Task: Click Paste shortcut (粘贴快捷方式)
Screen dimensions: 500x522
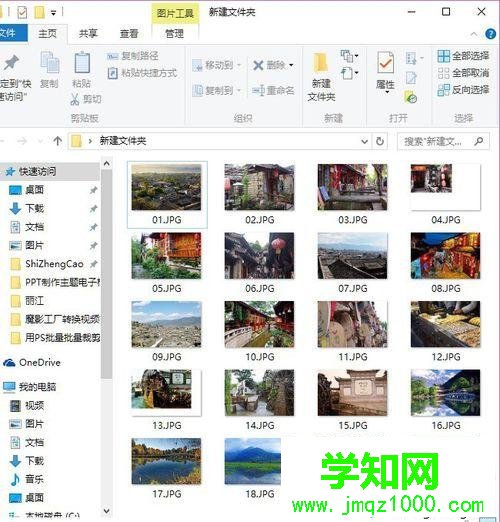Action: tap(142, 73)
